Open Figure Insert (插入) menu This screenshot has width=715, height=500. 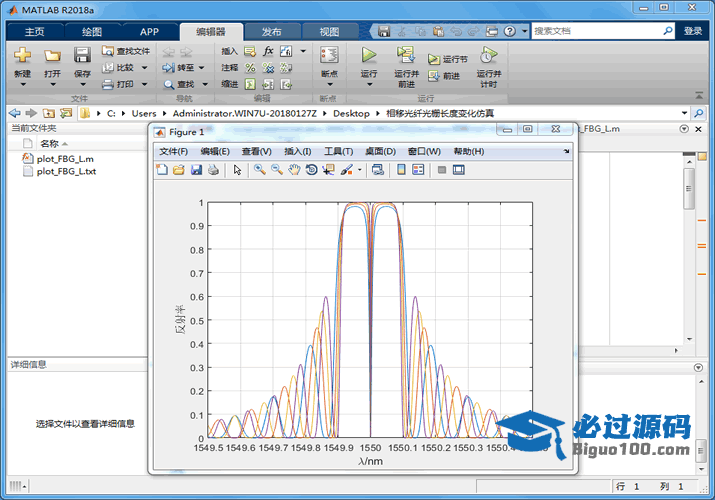[x=297, y=151]
